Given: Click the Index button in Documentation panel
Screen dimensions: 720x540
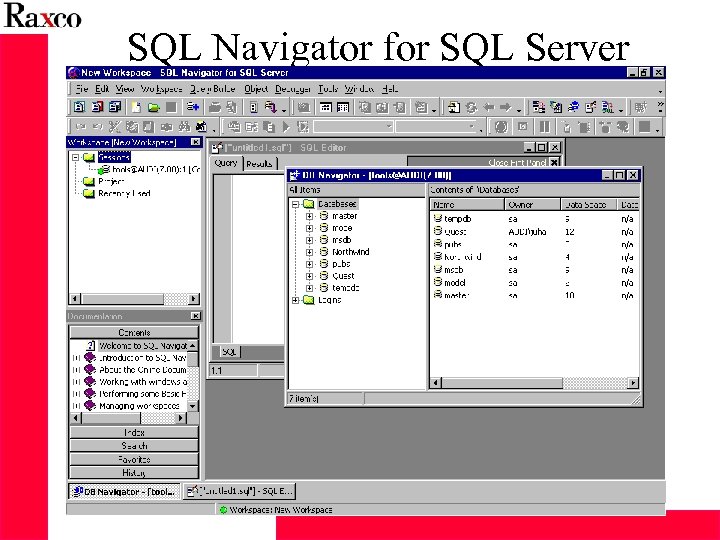Looking at the screenshot, I should pyautogui.click(x=134, y=433).
